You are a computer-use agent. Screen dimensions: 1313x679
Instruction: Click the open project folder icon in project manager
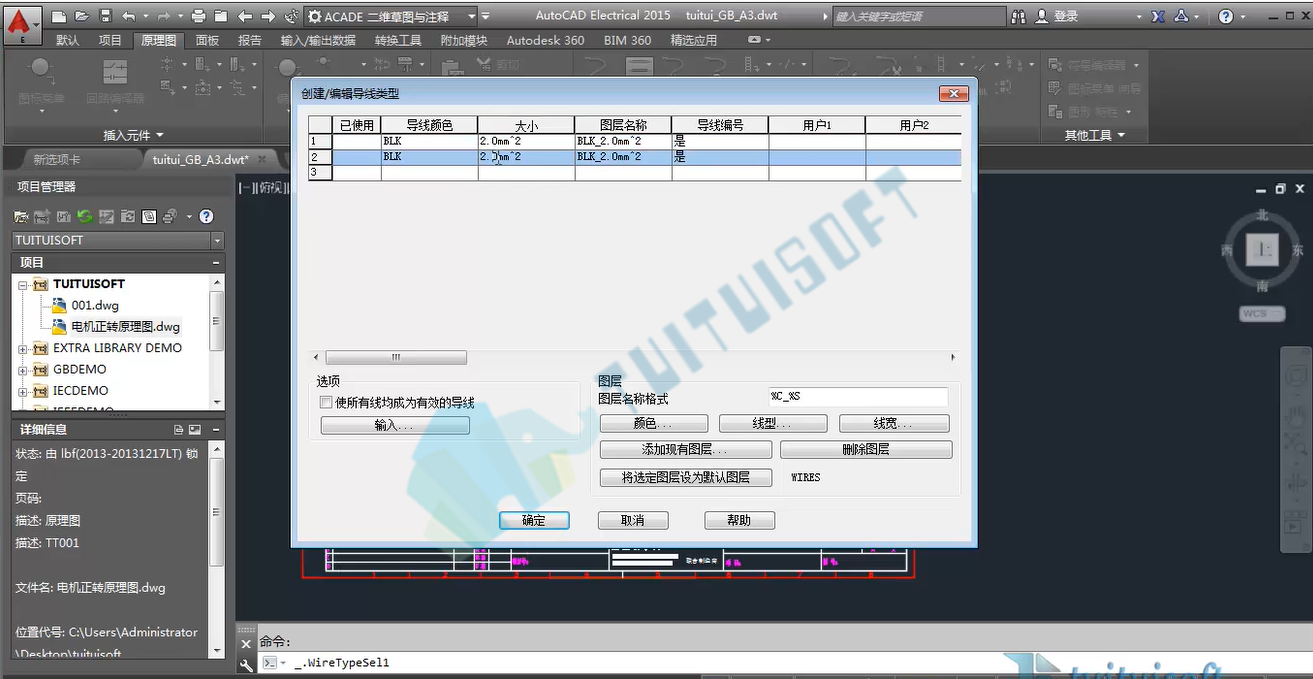pyautogui.click(x=21, y=216)
